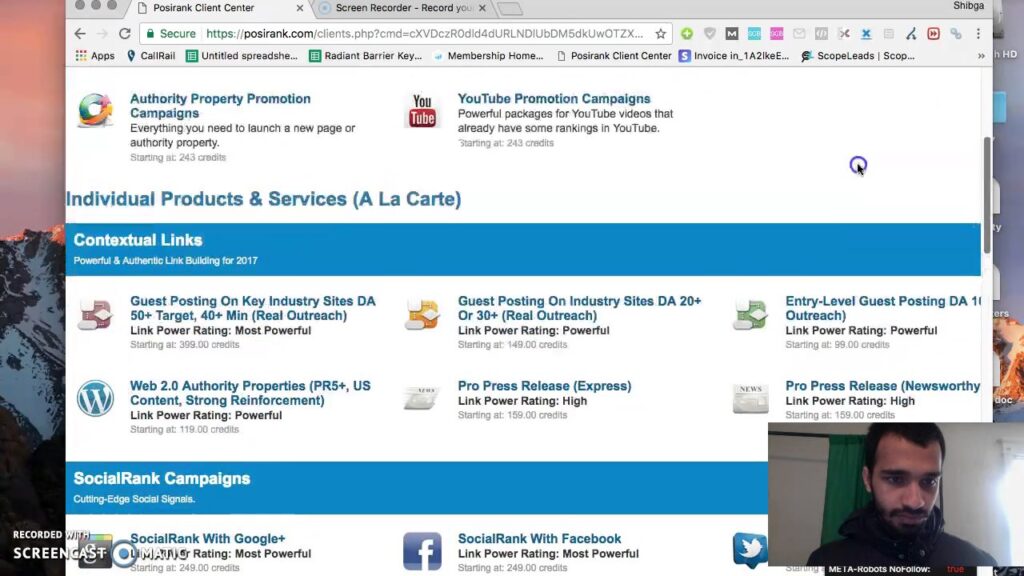Go back using browser back arrow
1024x576 pixels.
80,33
